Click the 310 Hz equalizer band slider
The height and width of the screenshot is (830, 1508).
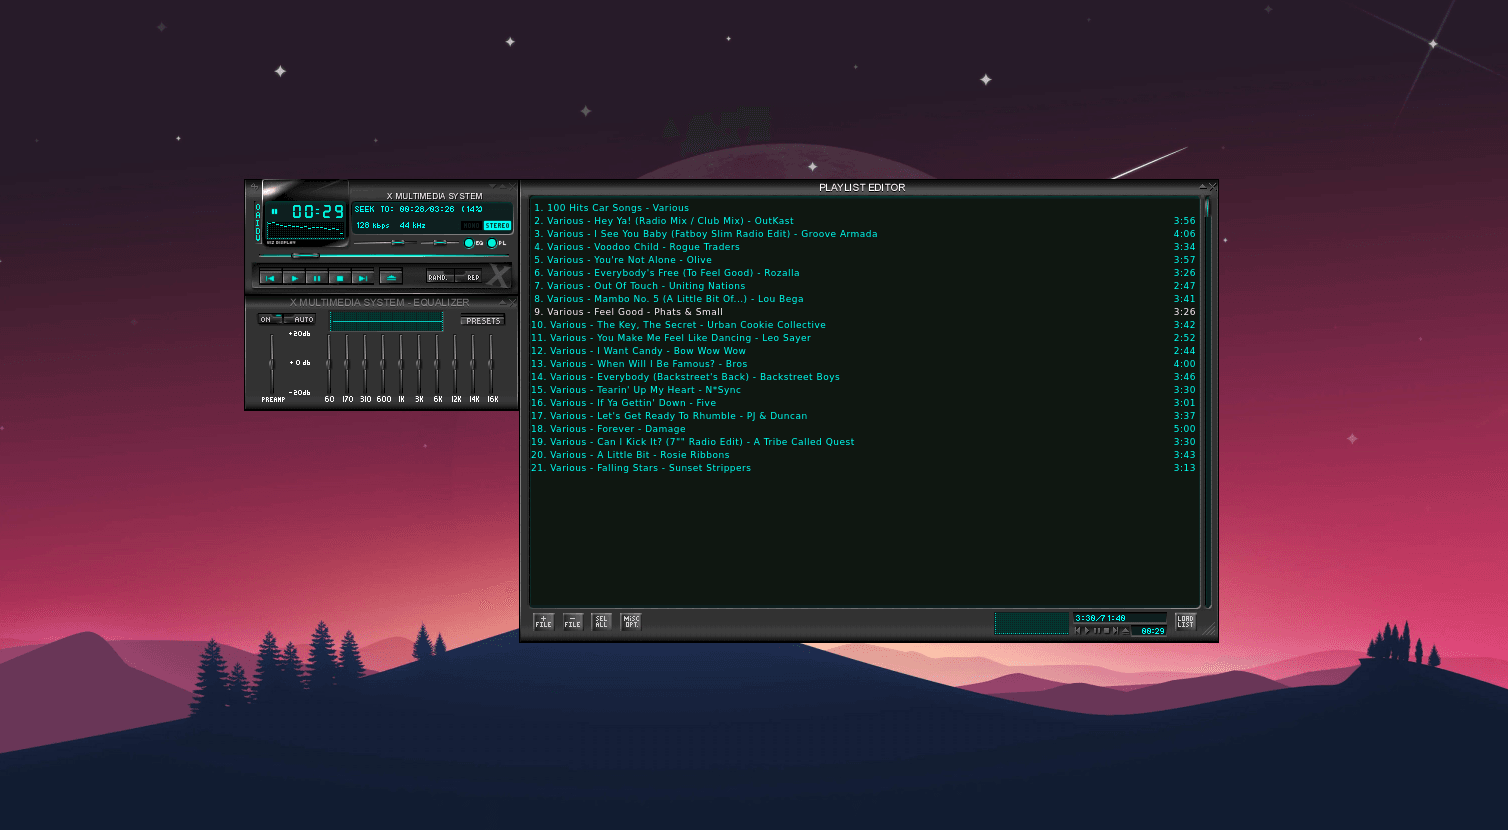[x=364, y=363]
